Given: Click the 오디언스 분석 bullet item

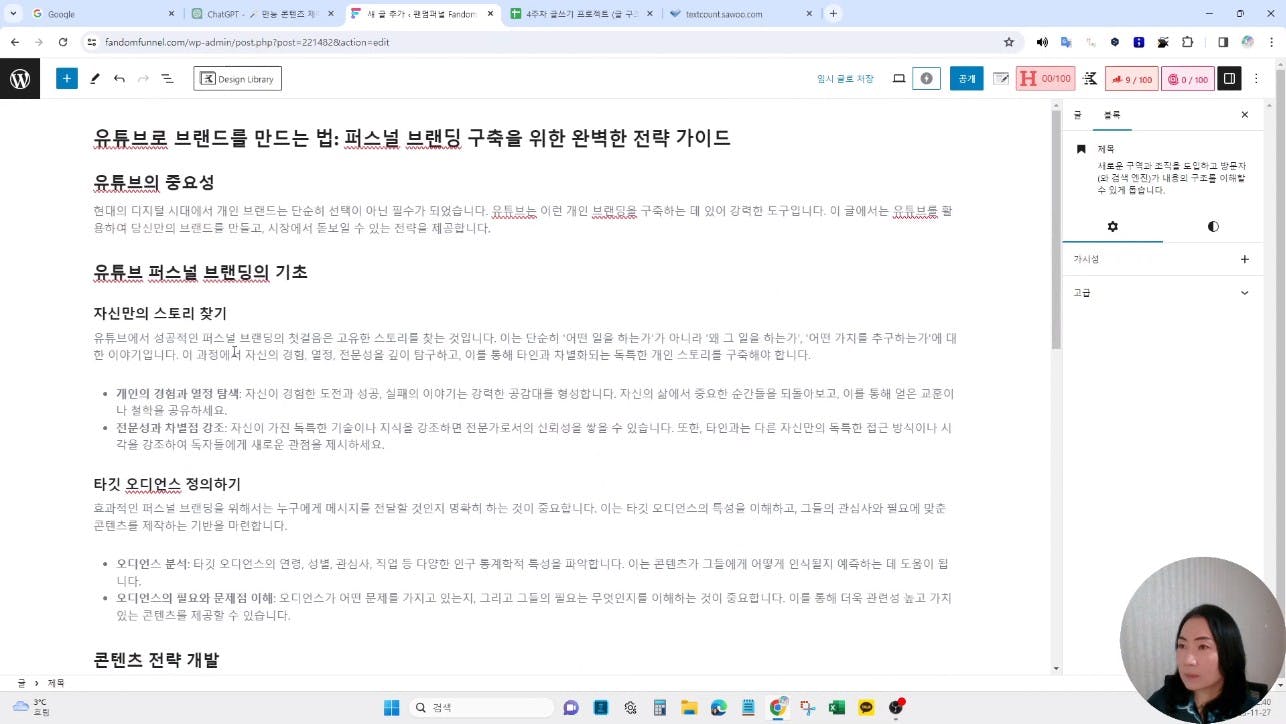Looking at the screenshot, I should 535,572.
